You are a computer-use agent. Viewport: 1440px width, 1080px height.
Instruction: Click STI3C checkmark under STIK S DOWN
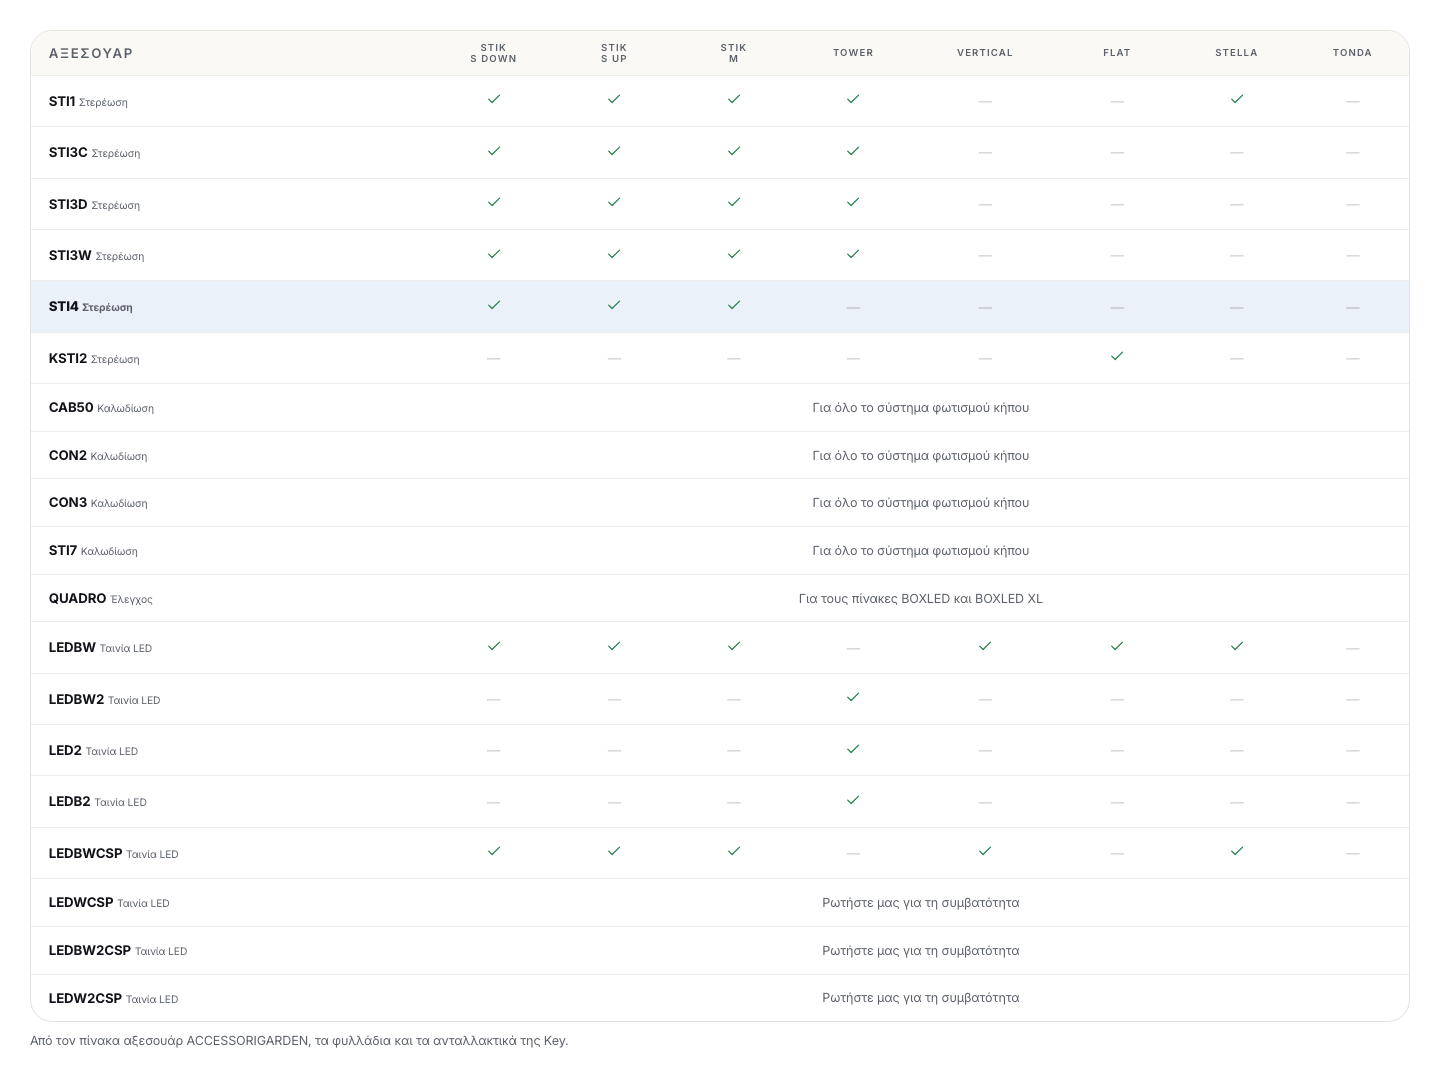pyautogui.click(x=494, y=151)
